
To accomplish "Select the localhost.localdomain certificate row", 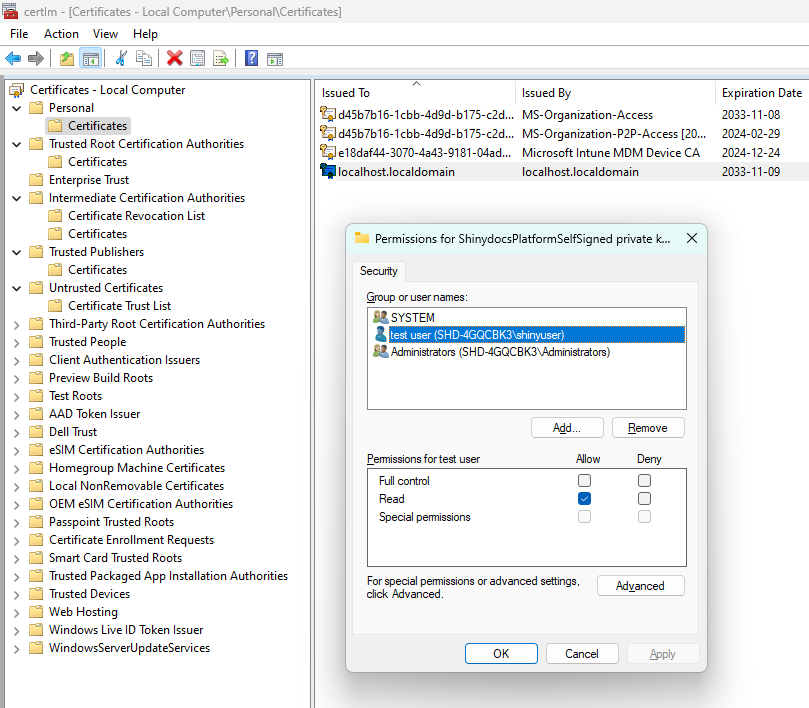I will (x=396, y=172).
